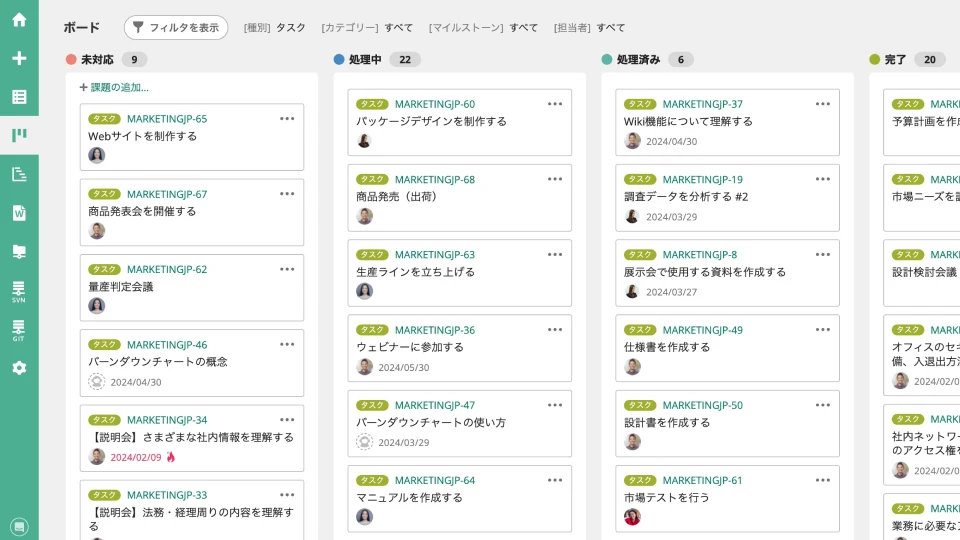Open the カテゴリー filter dropdown
This screenshot has width=960, height=540.
tap(367, 28)
